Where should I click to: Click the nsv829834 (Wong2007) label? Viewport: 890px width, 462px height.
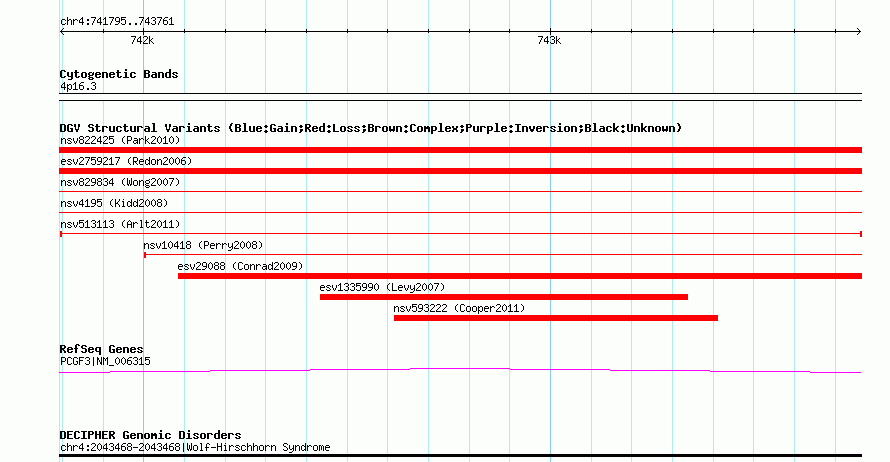[120, 182]
